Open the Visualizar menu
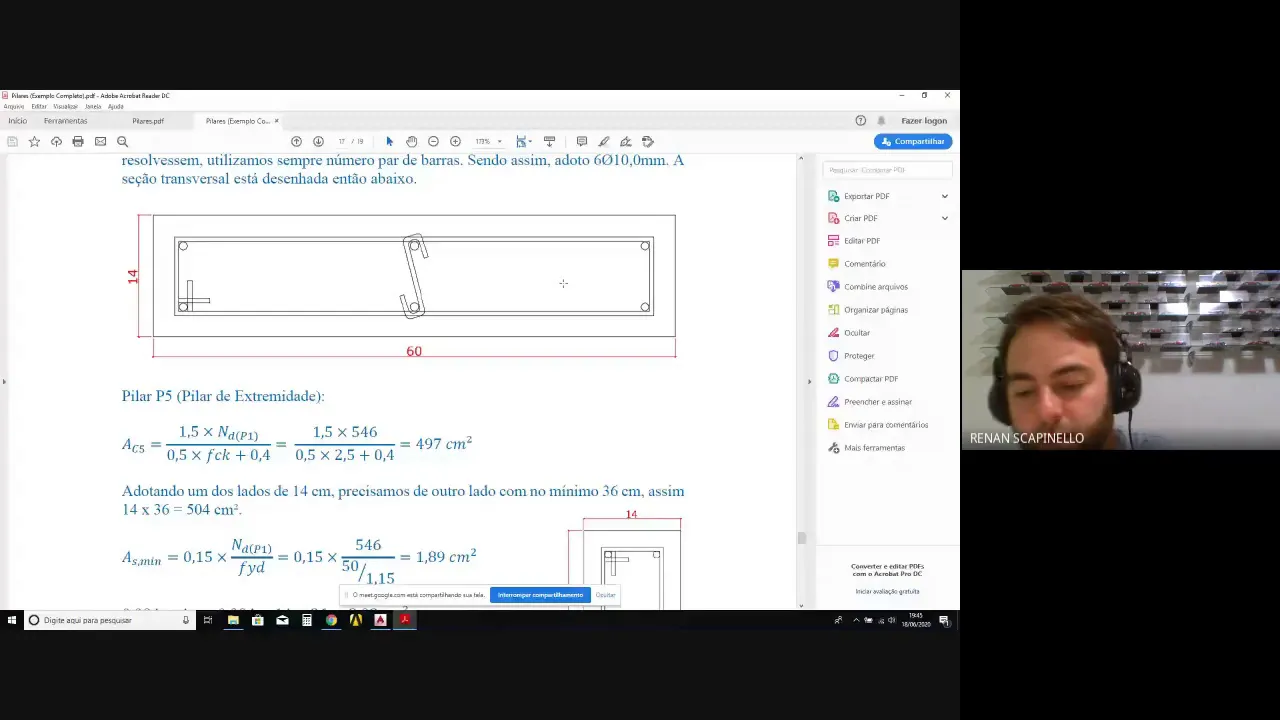1280x720 pixels. click(x=66, y=106)
